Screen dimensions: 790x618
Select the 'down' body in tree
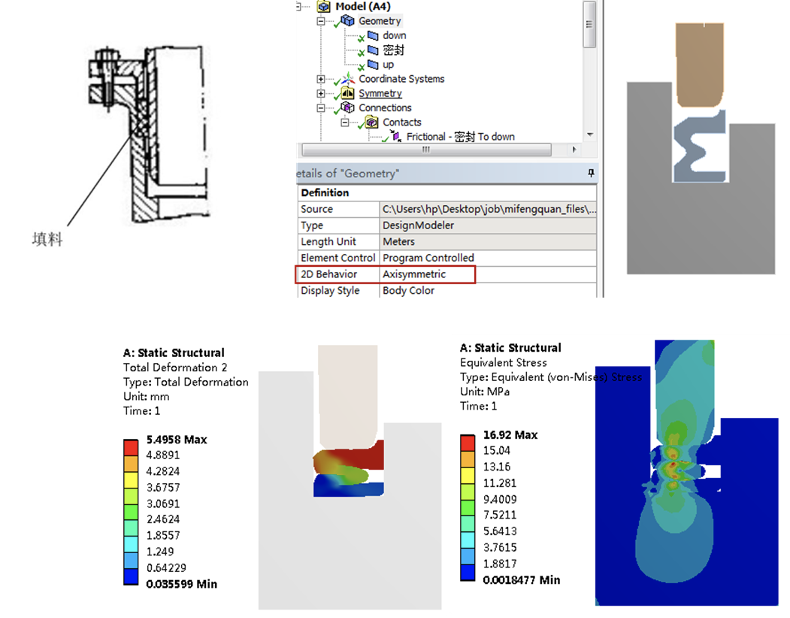(x=394, y=36)
